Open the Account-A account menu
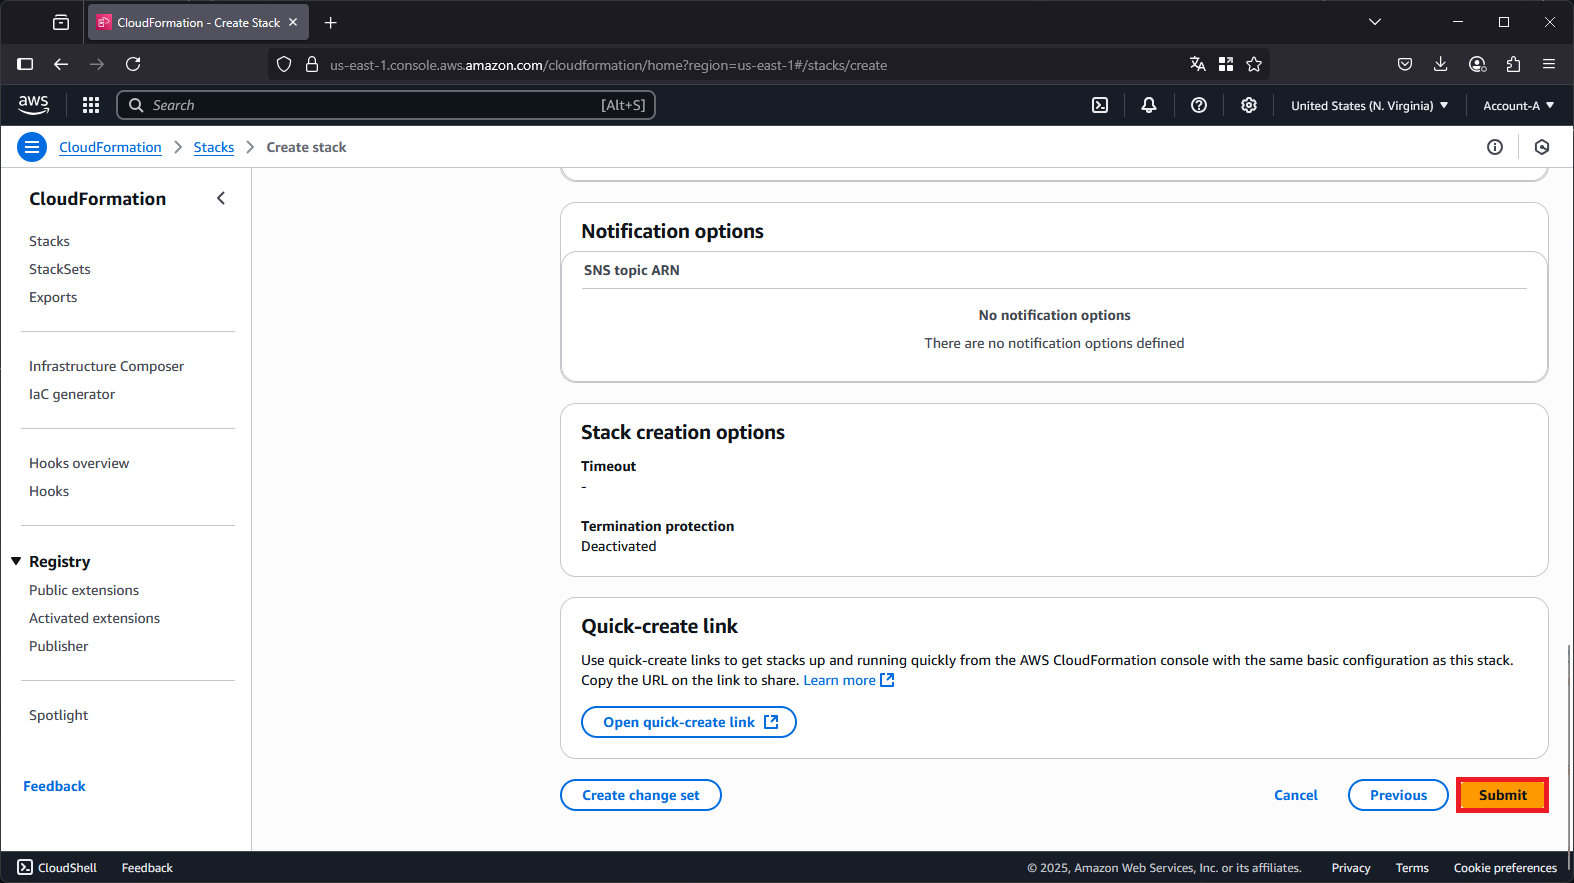 point(1518,105)
